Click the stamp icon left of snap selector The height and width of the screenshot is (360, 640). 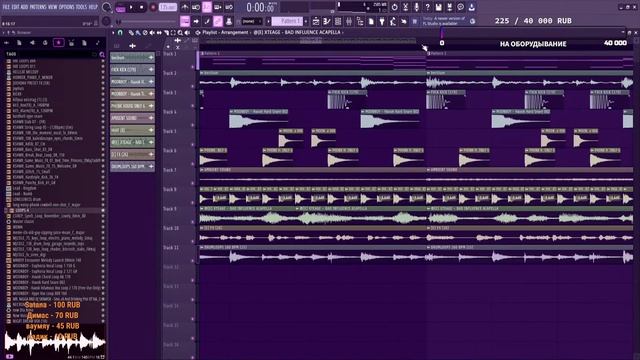pyautogui.click(x=229, y=21)
